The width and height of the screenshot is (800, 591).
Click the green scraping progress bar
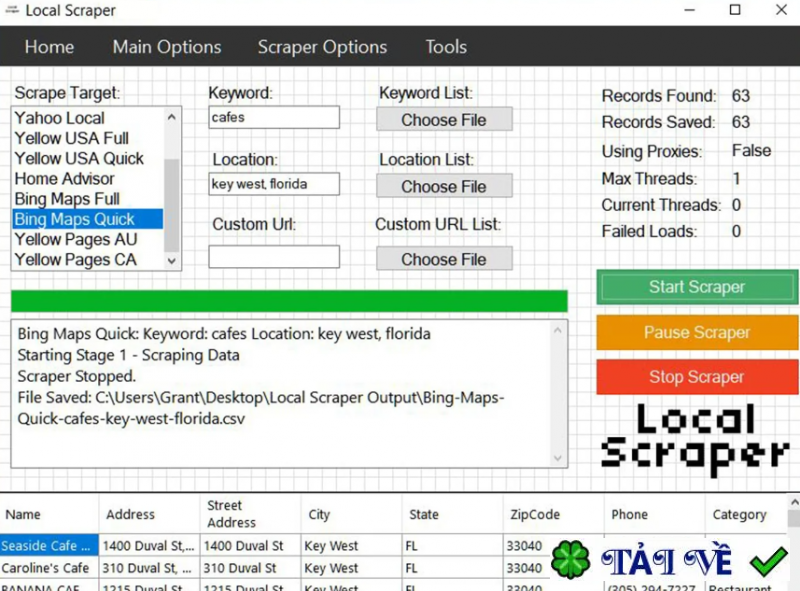click(x=289, y=301)
